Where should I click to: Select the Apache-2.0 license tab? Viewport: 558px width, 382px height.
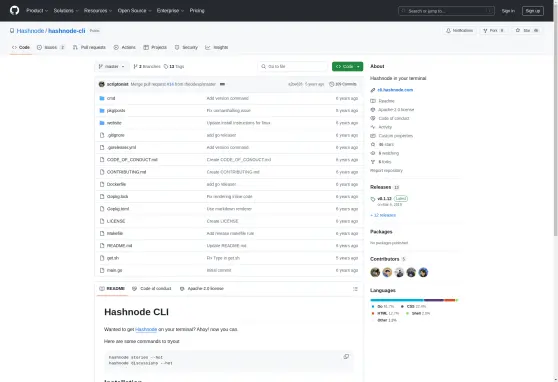tap(202, 289)
